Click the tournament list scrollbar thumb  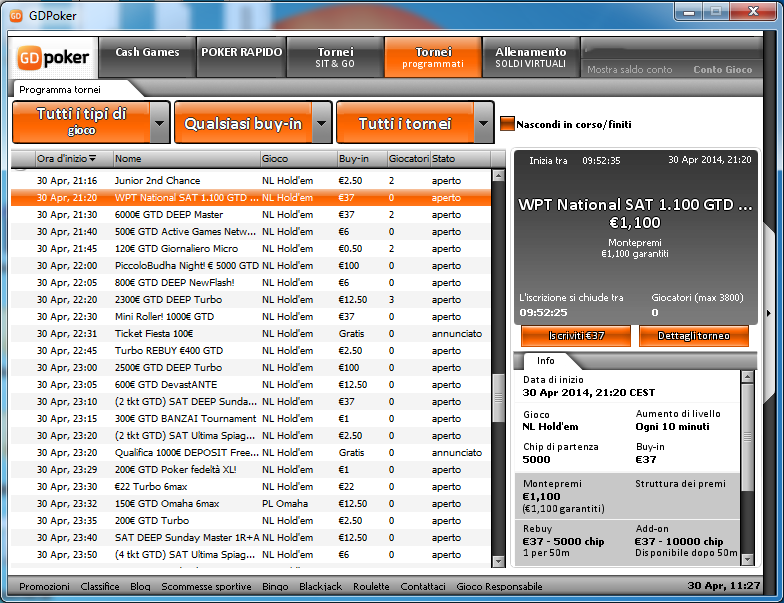click(498, 398)
